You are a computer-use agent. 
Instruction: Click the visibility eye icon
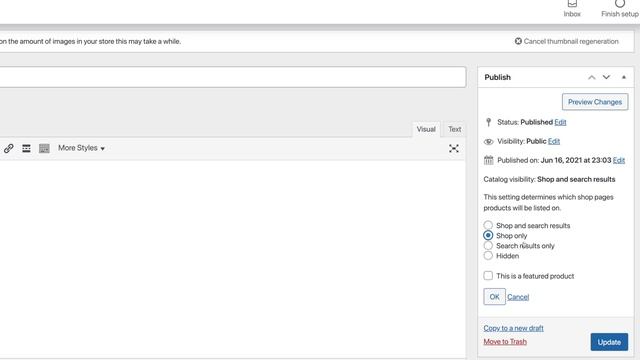coord(489,142)
